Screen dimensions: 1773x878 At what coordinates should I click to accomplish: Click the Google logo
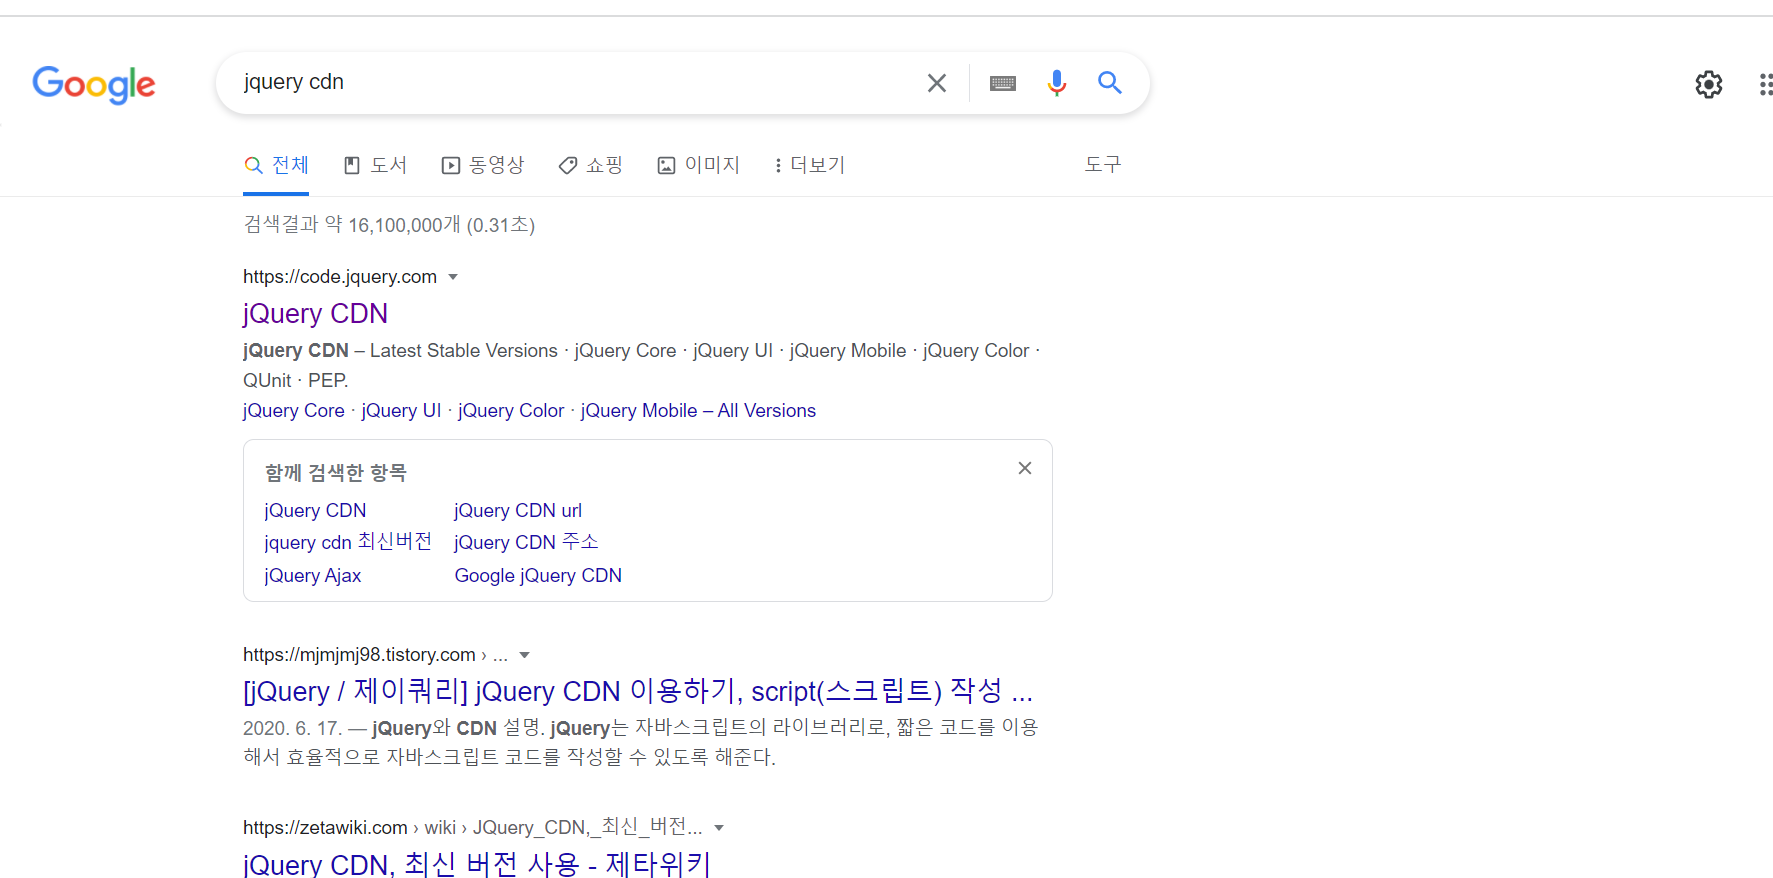pos(94,84)
